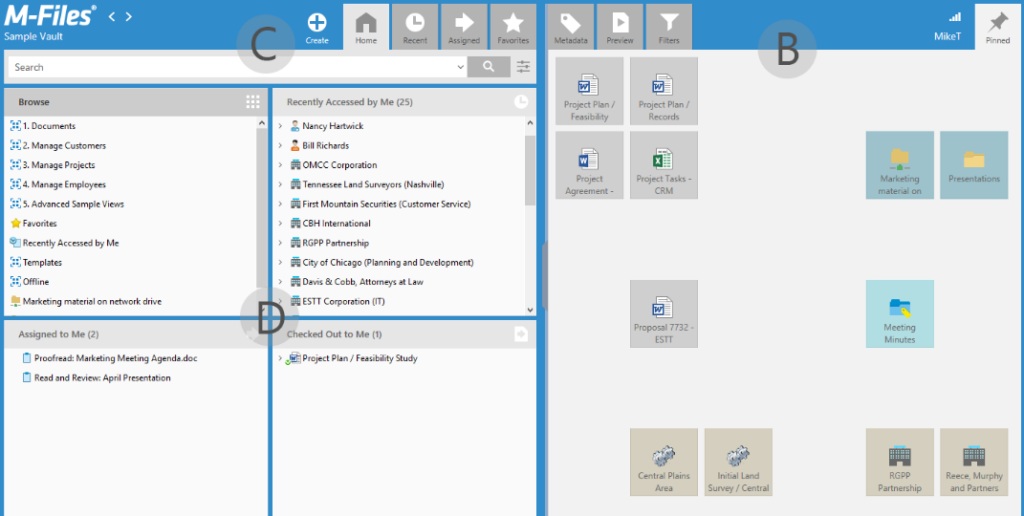Screen dimensions: 1024x516
Task: Select ESTT Corporation (IT)
Action: point(337,302)
